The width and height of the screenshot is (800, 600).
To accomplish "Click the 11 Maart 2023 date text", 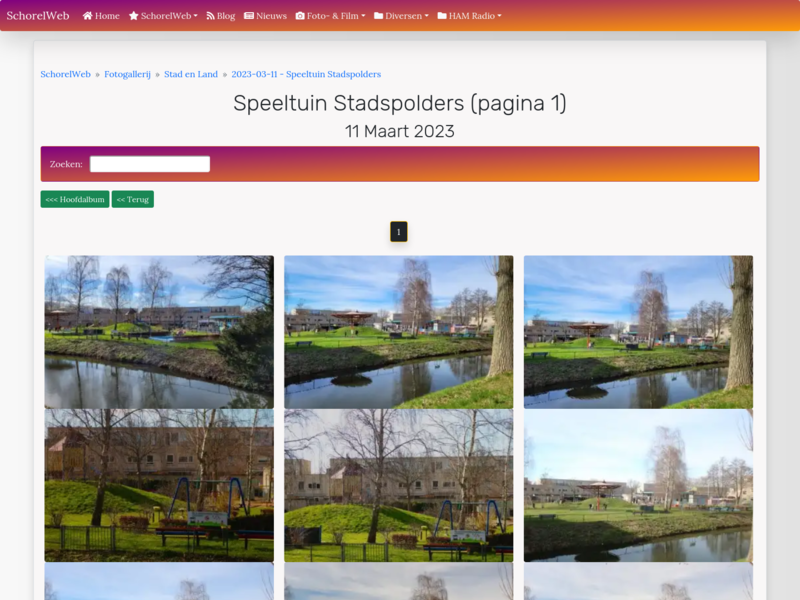I will [x=400, y=131].
